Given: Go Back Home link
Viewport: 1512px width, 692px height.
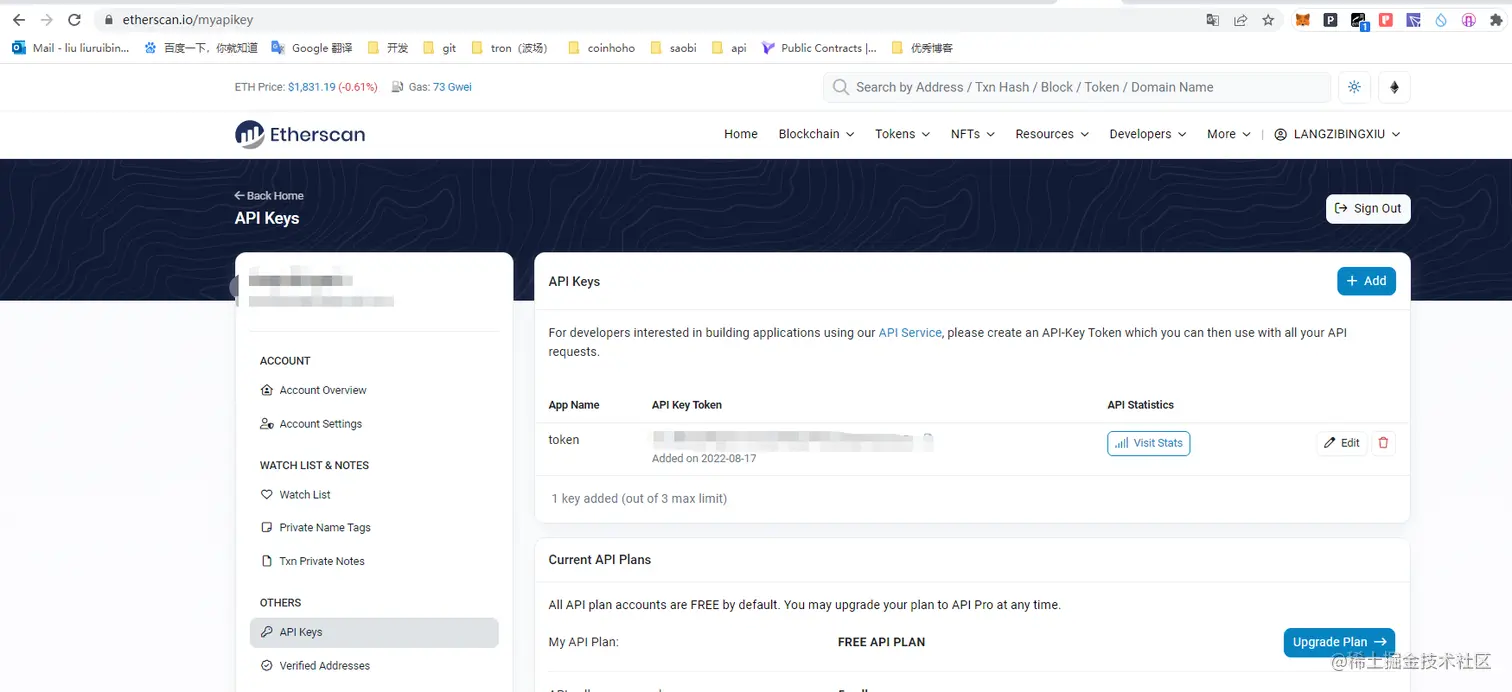Looking at the screenshot, I should pyautogui.click(x=269, y=196).
